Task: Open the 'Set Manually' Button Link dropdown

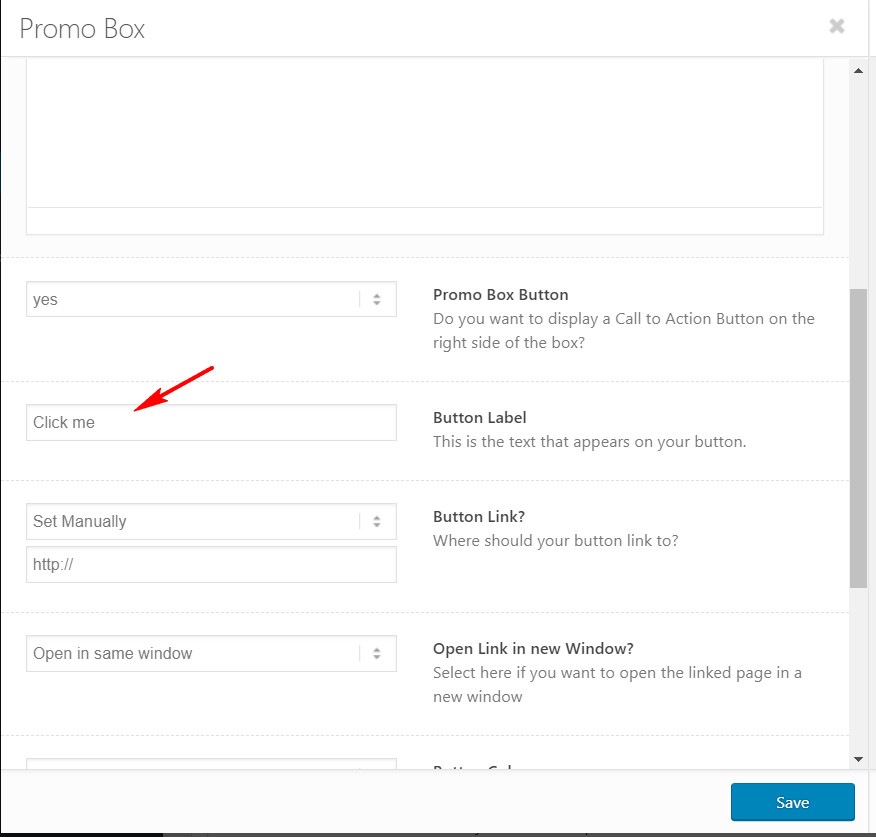Action: pos(211,521)
